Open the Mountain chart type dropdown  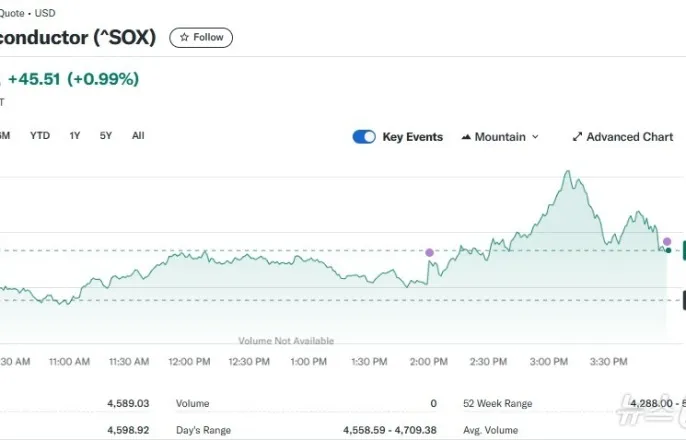pos(500,137)
